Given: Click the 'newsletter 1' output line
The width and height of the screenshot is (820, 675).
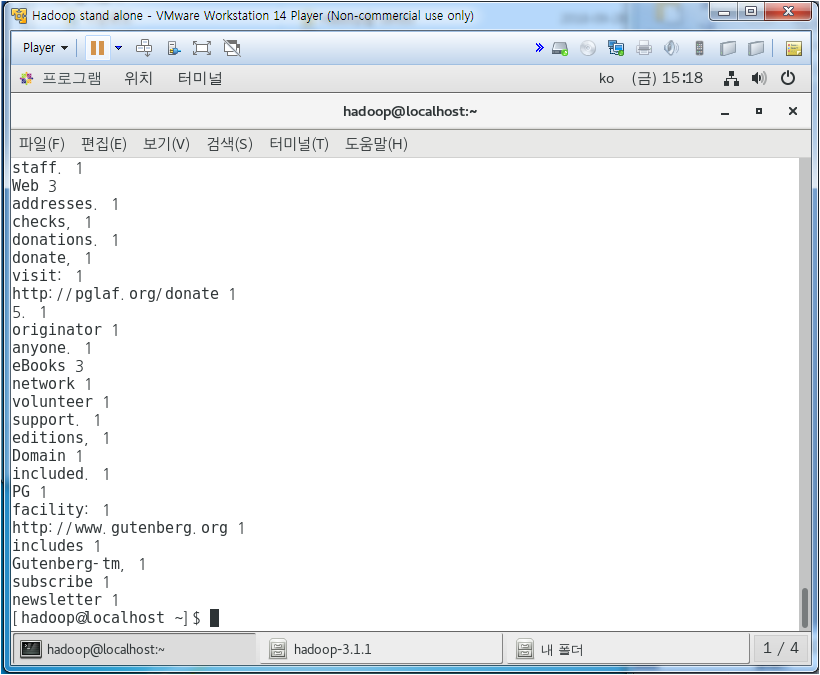Looking at the screenshot, I should pyautogui.click(x=65, y=600).
